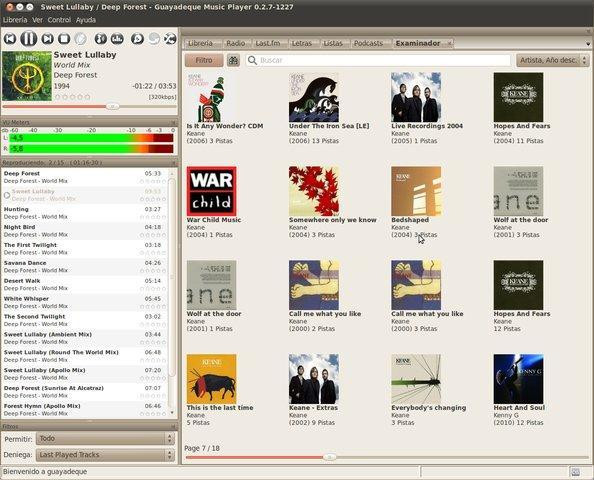Select the War Child Music album cover

point(211,191)
